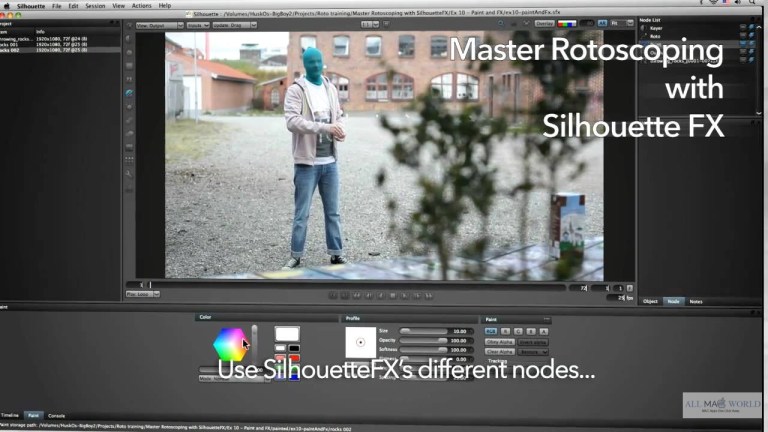Image resolution: width=768 pixels, height=432 pixels.
Task: Click the Opacity value 100.00 field
Action: pos(459,340)
